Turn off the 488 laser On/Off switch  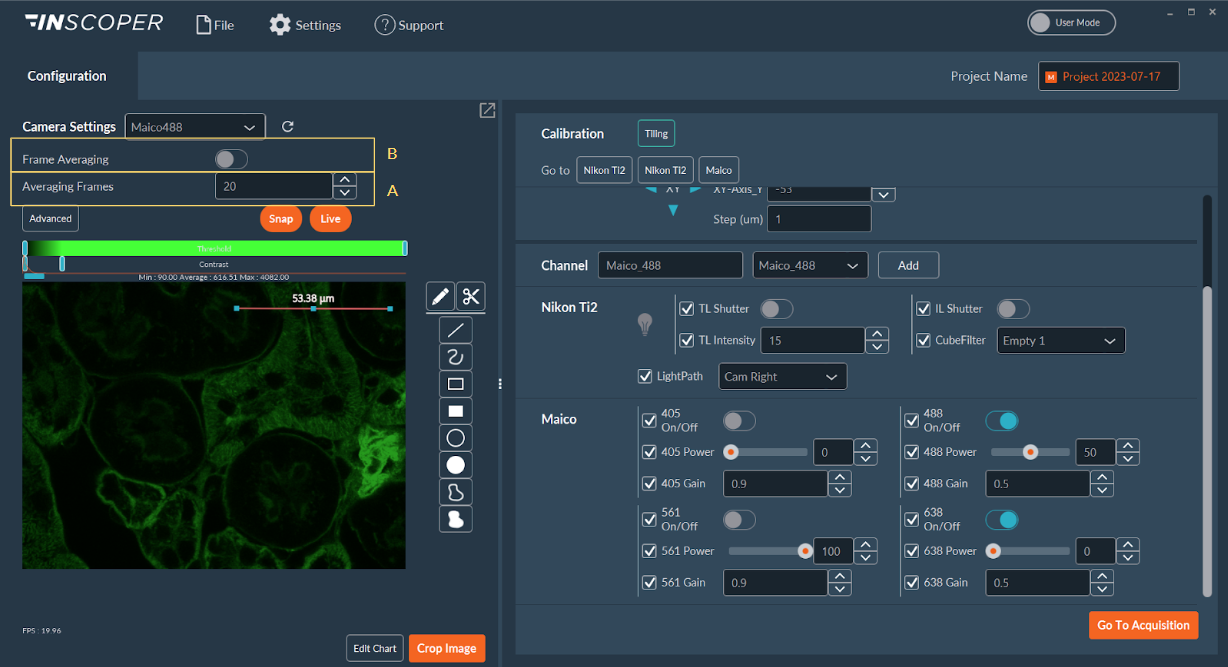click(x=1001, y=420)
